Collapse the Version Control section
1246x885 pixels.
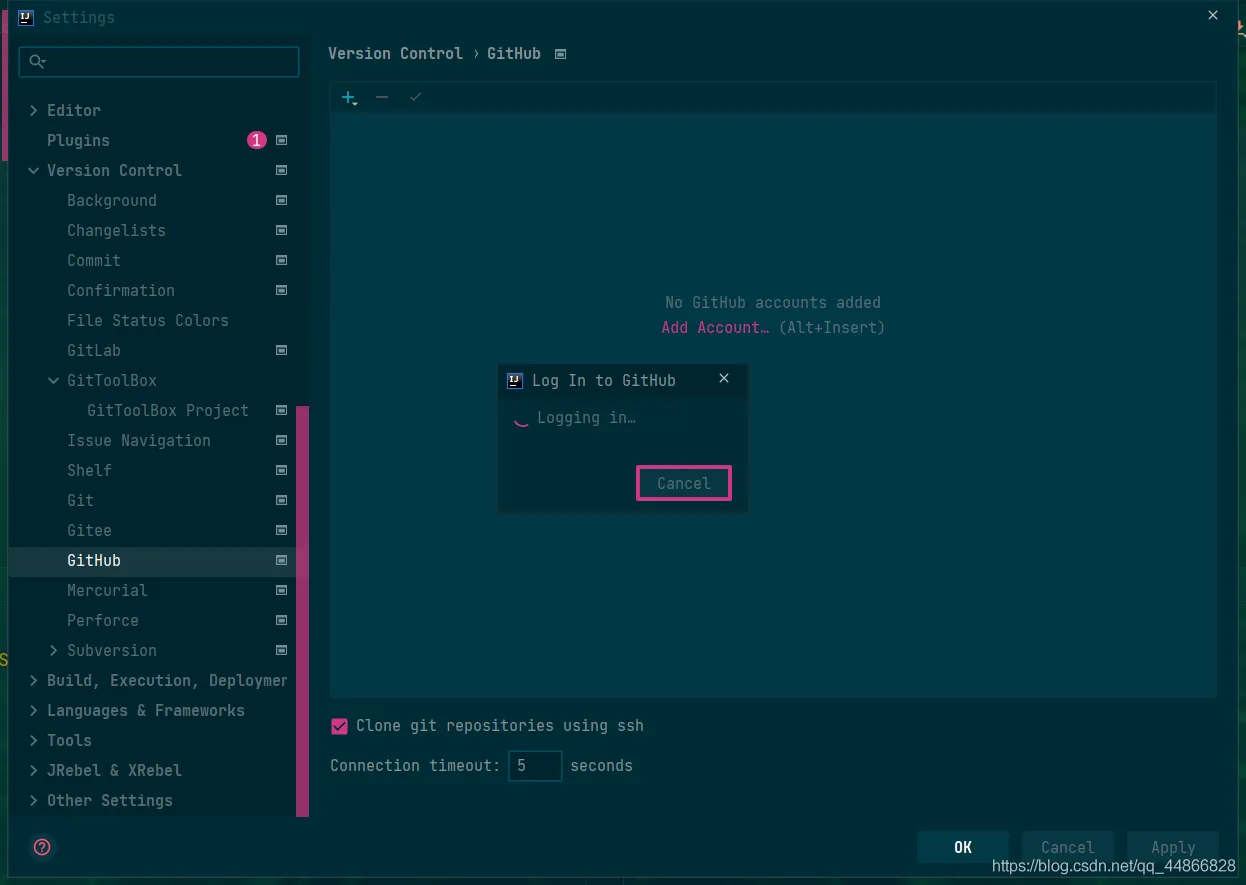click(34, 170)
